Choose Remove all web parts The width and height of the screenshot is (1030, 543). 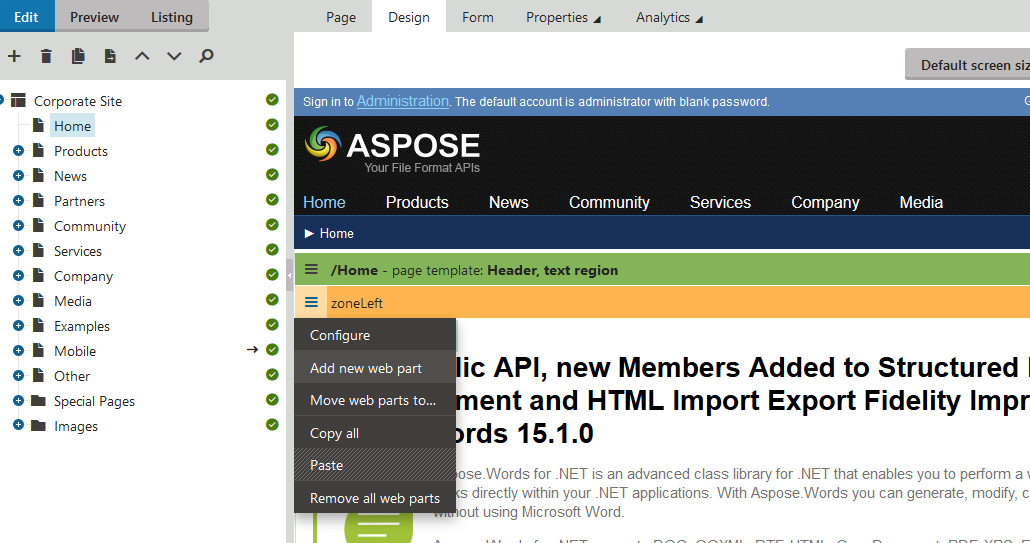(375, 498)
